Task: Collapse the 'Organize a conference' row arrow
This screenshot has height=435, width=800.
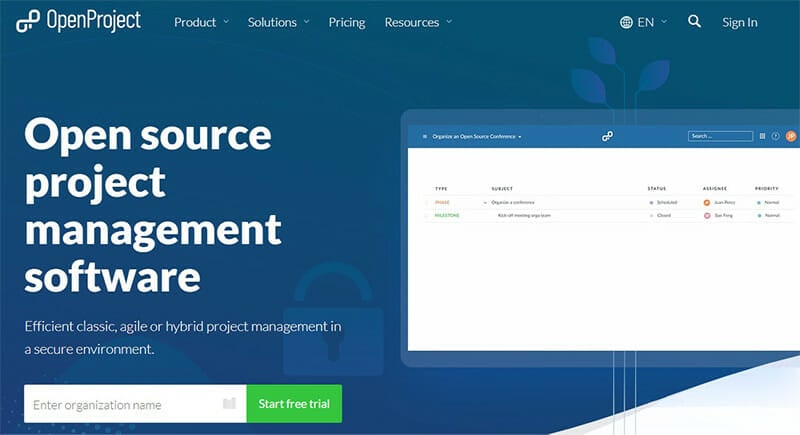Action: (x=485, y=203)
